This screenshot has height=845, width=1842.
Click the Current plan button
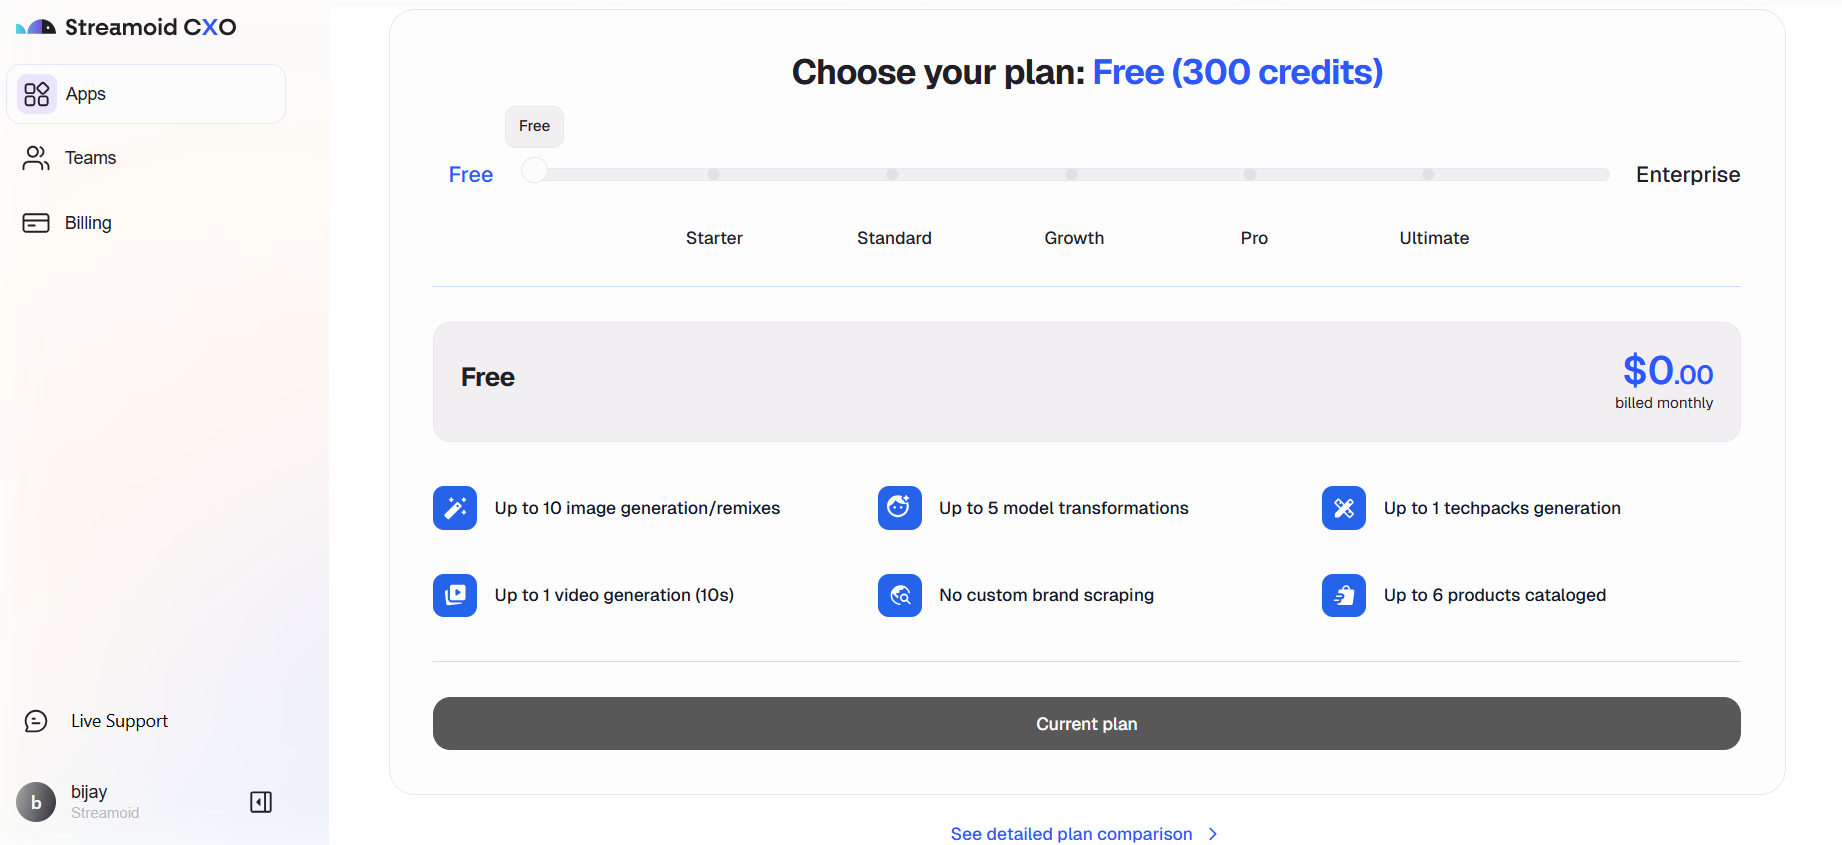click(1086, 723)
